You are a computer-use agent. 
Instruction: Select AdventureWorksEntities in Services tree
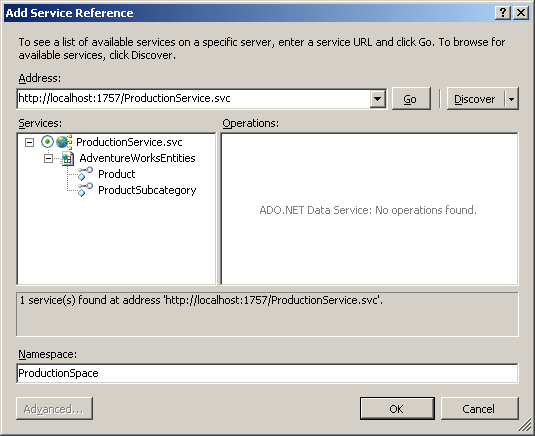point(138,158)
